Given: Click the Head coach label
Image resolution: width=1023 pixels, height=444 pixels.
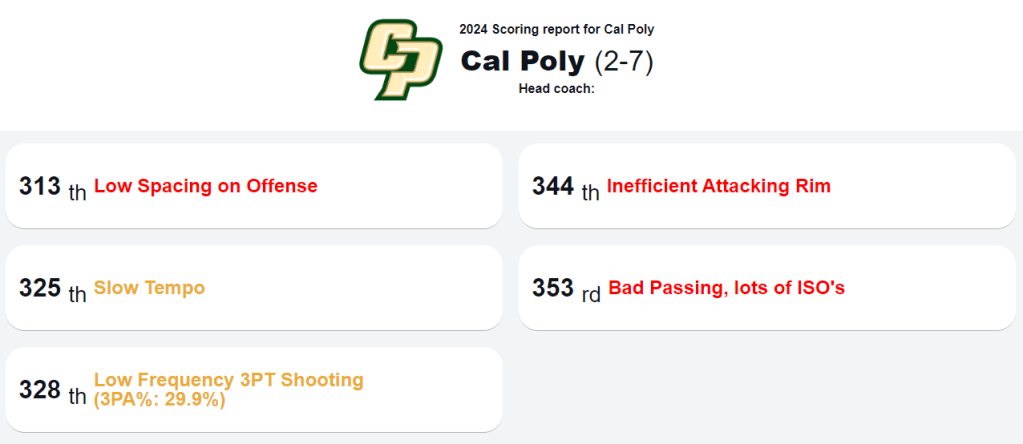Looking at the screenshot, I should tap(556, 88).
